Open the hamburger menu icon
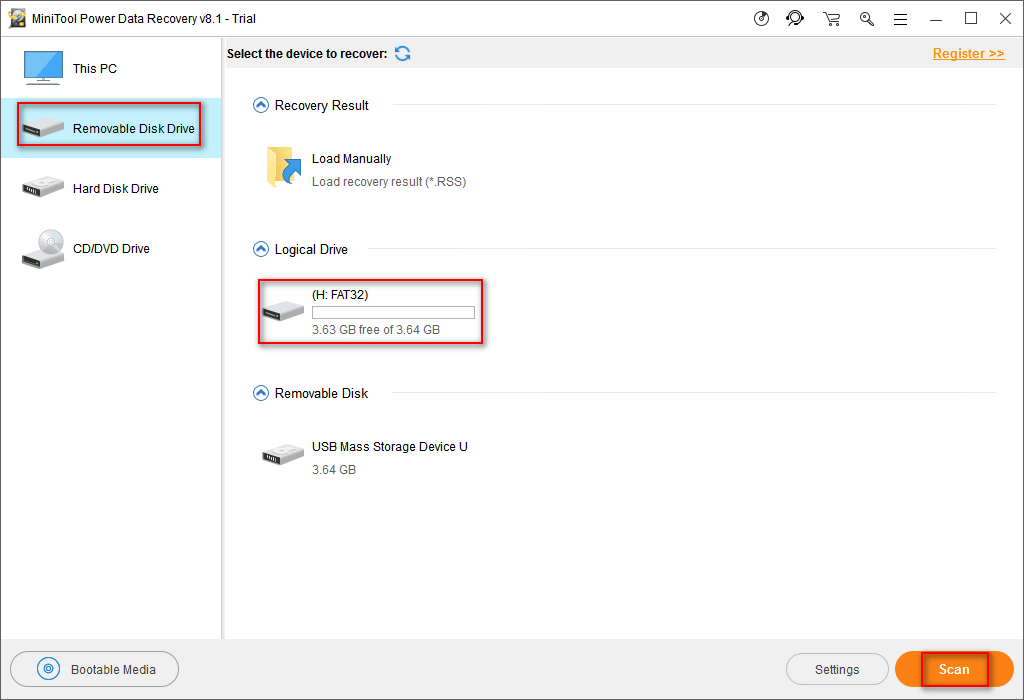The height and width of the screenshot is (700, 1024). 901,20
